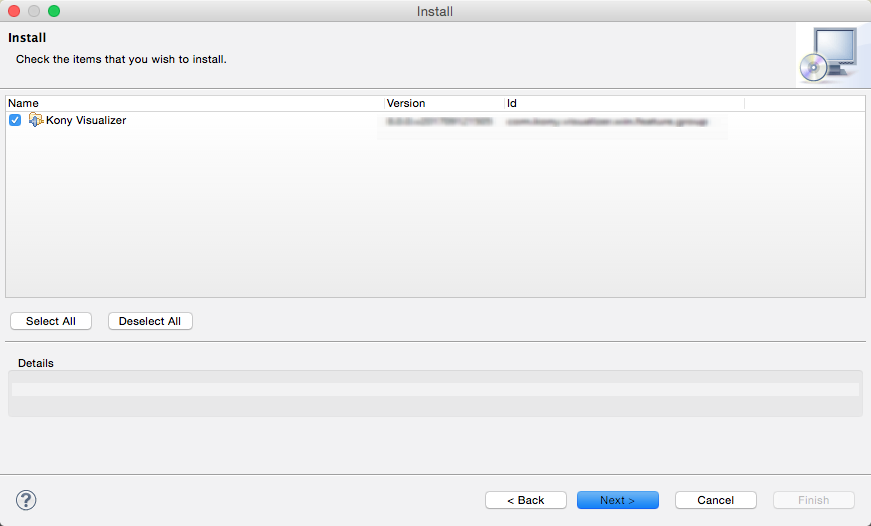The height and width of the screenshot is (526, 871).
Task: Sort by the Version column header
Action: (444, 103)
